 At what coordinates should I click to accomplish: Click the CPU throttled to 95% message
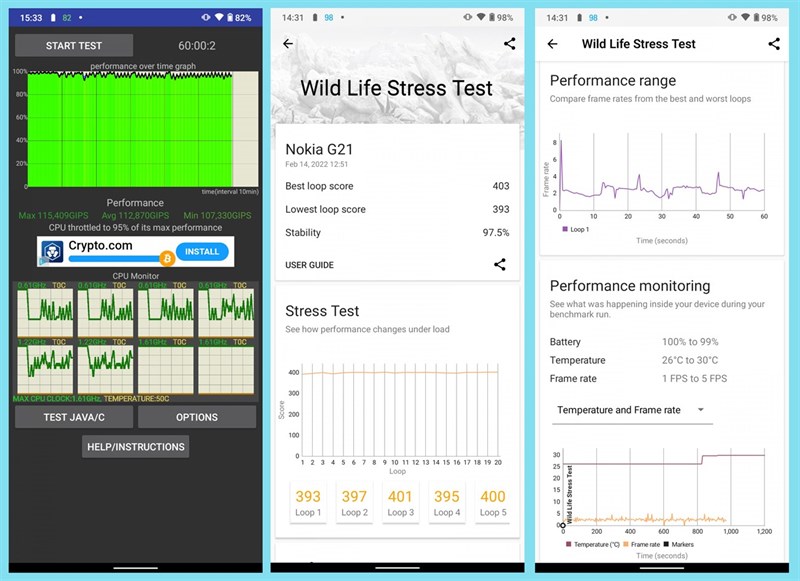click(135, 228)
